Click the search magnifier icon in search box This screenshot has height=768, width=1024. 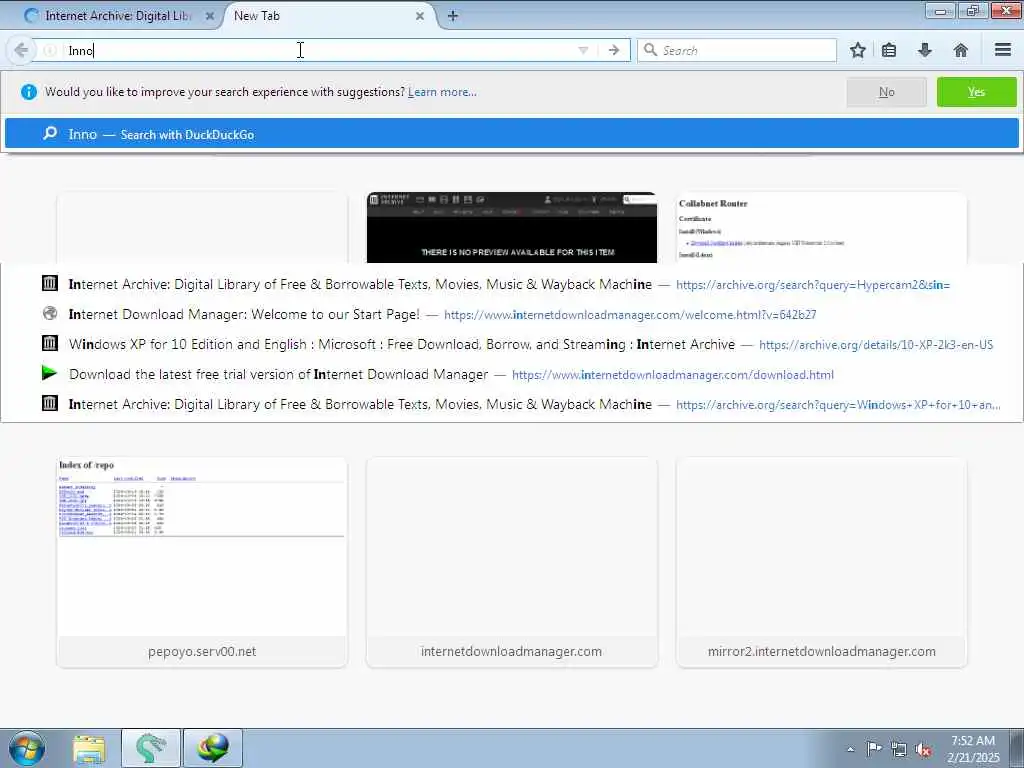click(650, 50)
